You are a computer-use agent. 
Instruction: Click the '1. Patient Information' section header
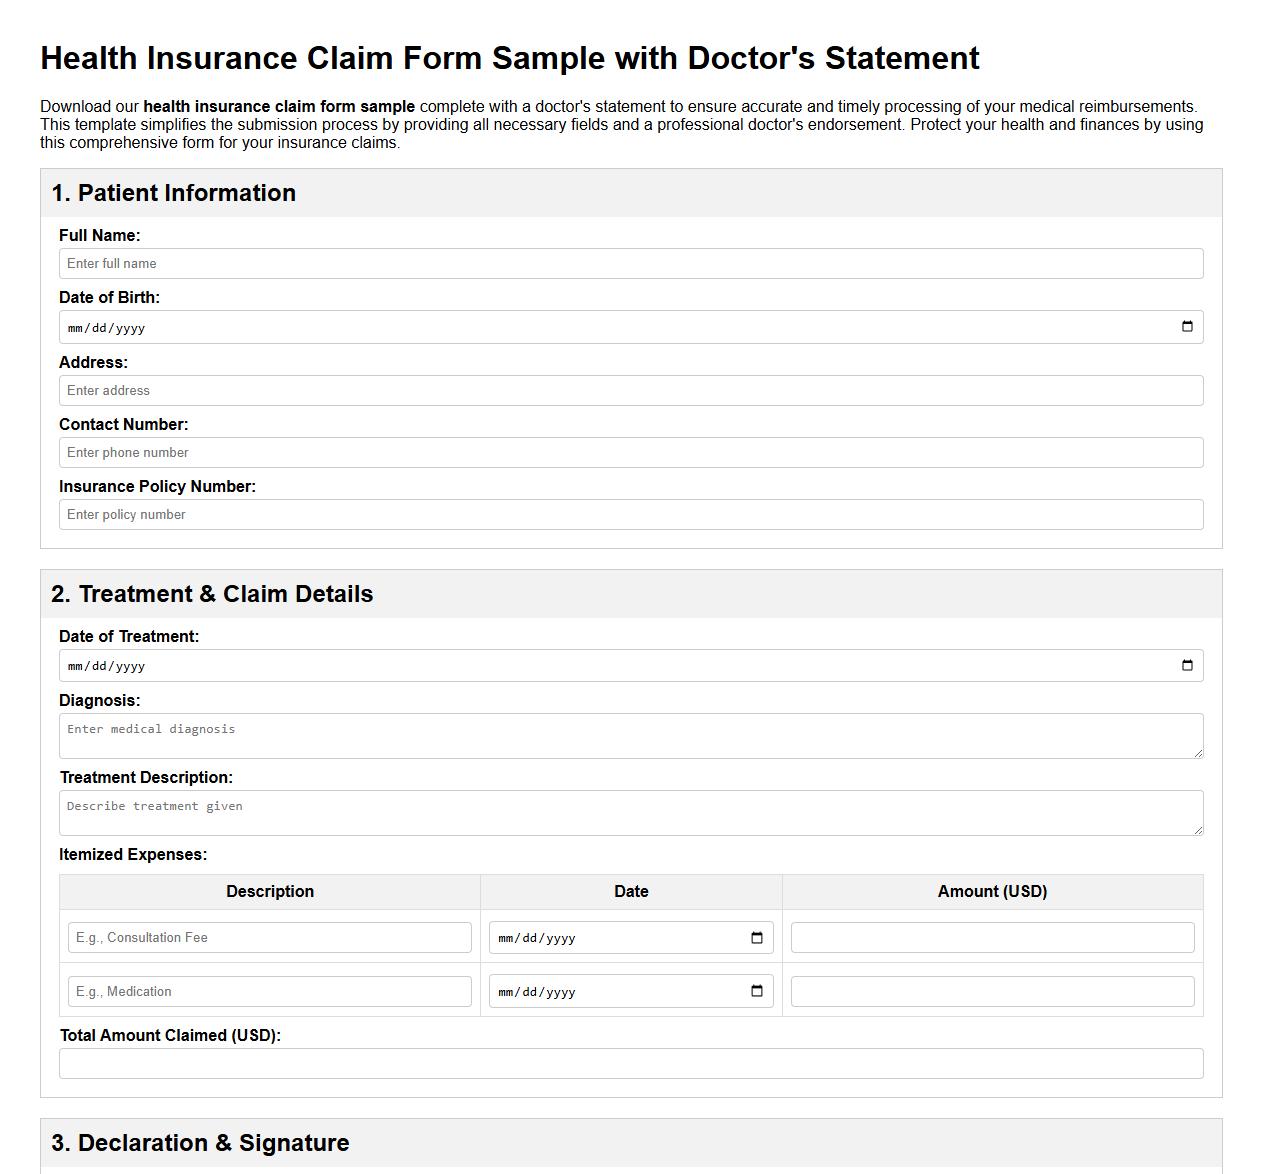tap(173, 193)
